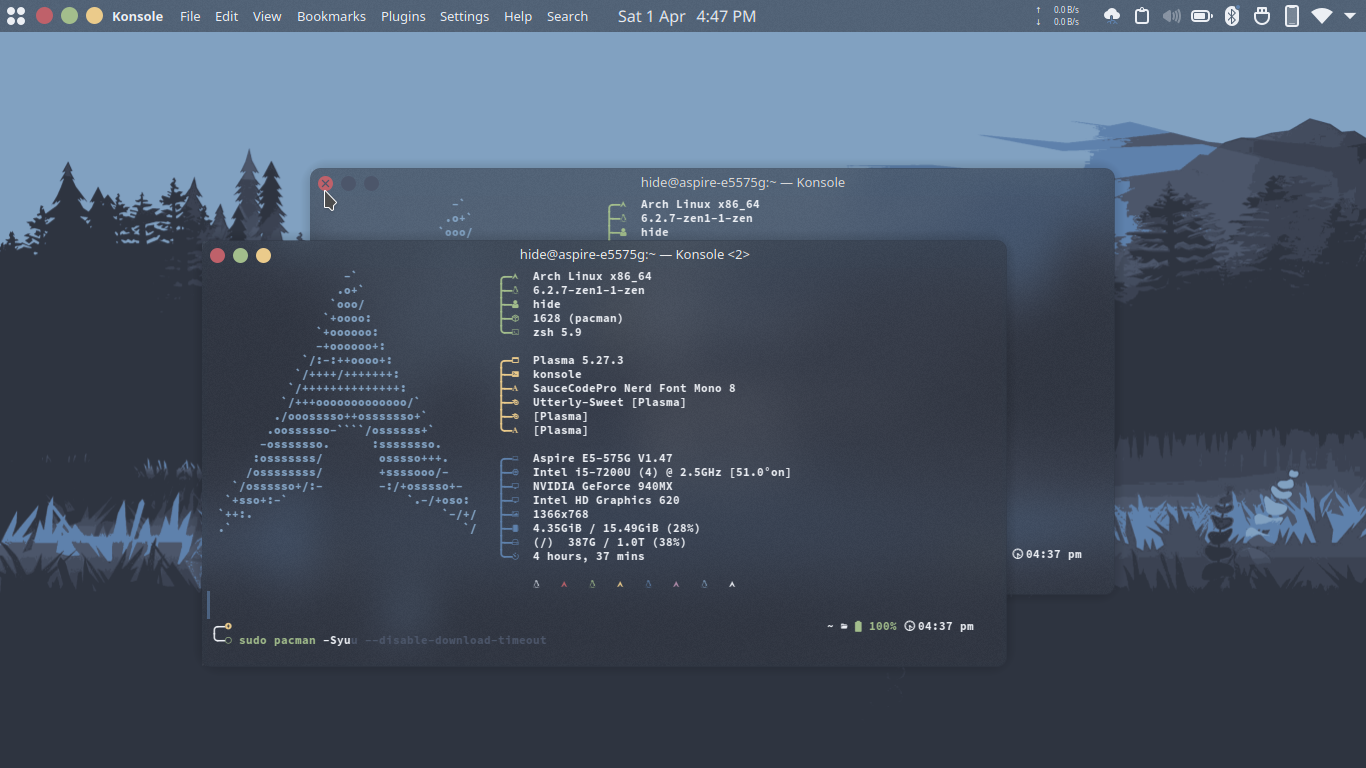Click the volume speaker tray icon
This screenshot has width=1366, height=768.
tap(1172, 16)
